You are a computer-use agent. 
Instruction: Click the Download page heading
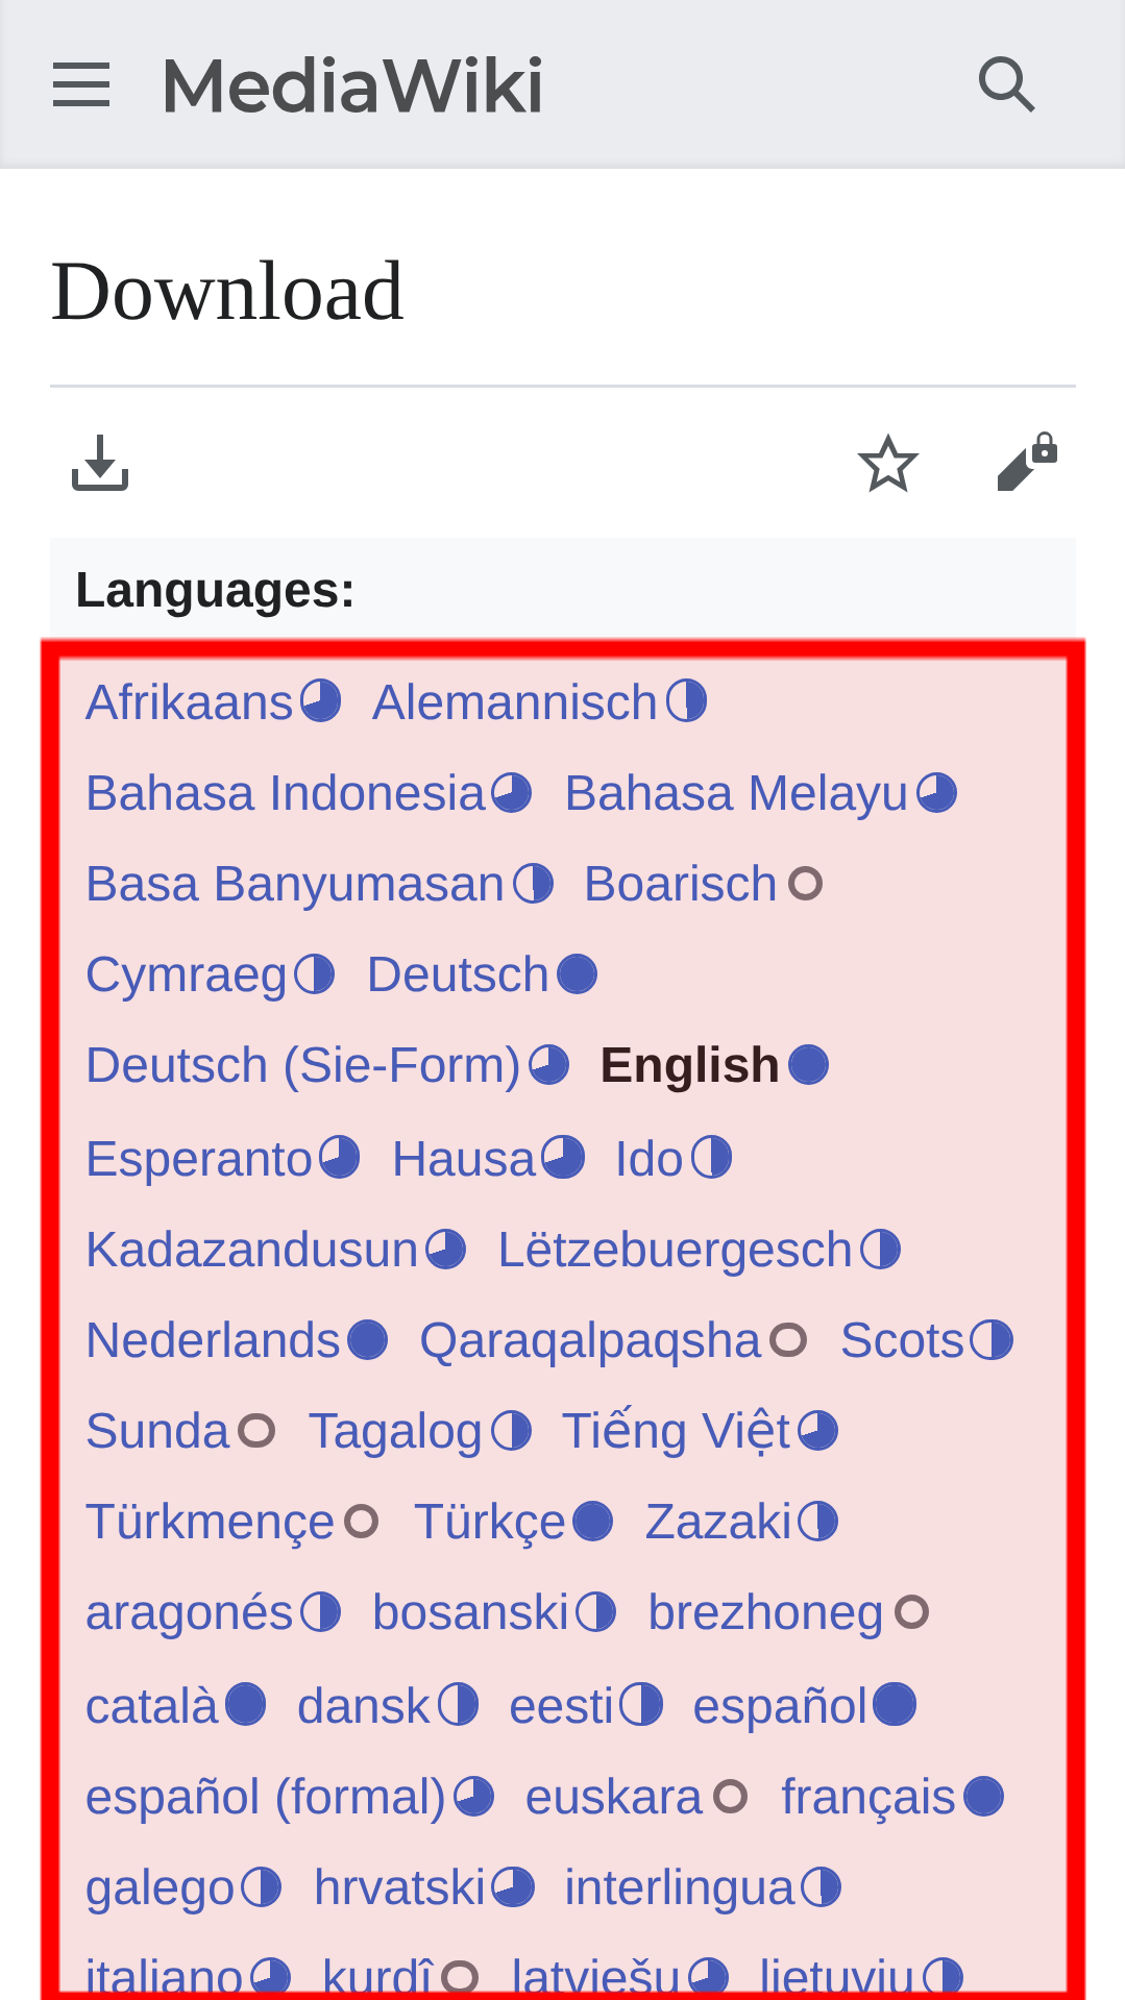click(x=227, y=291)
